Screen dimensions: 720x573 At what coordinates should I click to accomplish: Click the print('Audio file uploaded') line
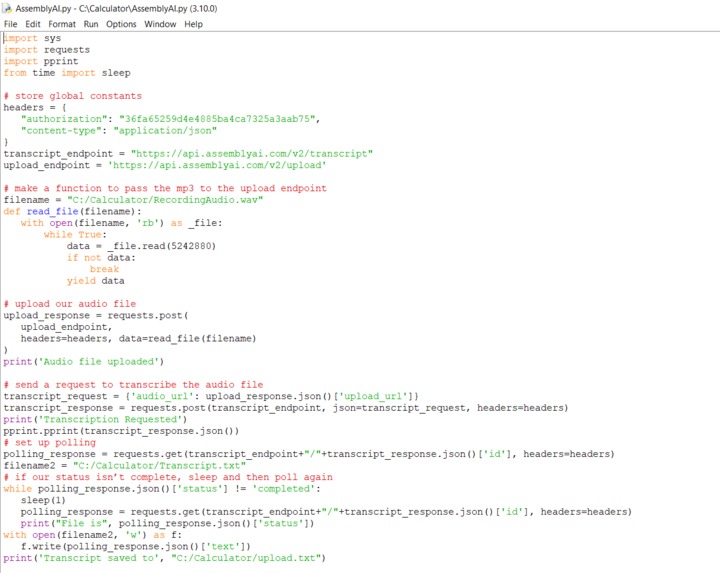[84, 362]
